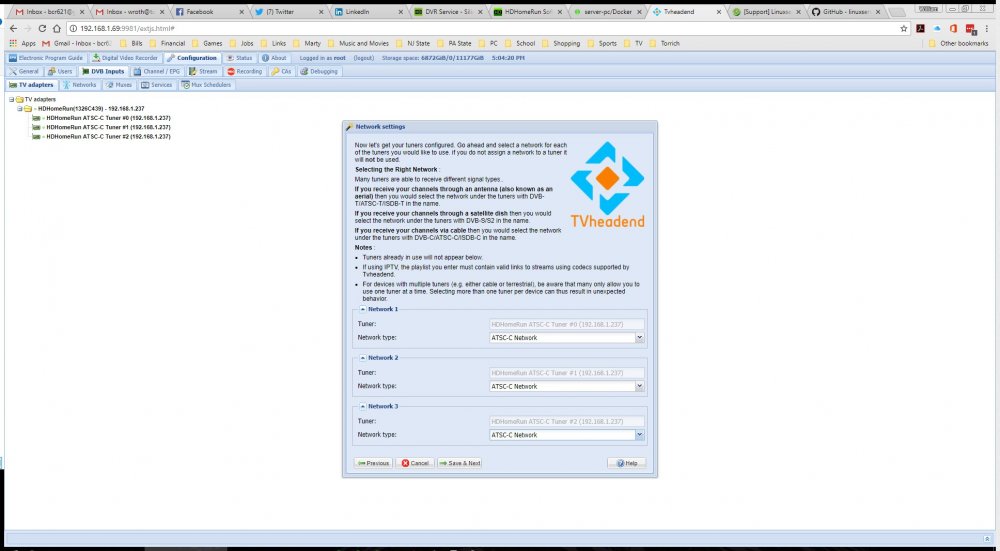Image resolution: width=1000 pixels, height=551 pixels.
Task: Switch to the Stream tab
Action: [x=203, y=71]
